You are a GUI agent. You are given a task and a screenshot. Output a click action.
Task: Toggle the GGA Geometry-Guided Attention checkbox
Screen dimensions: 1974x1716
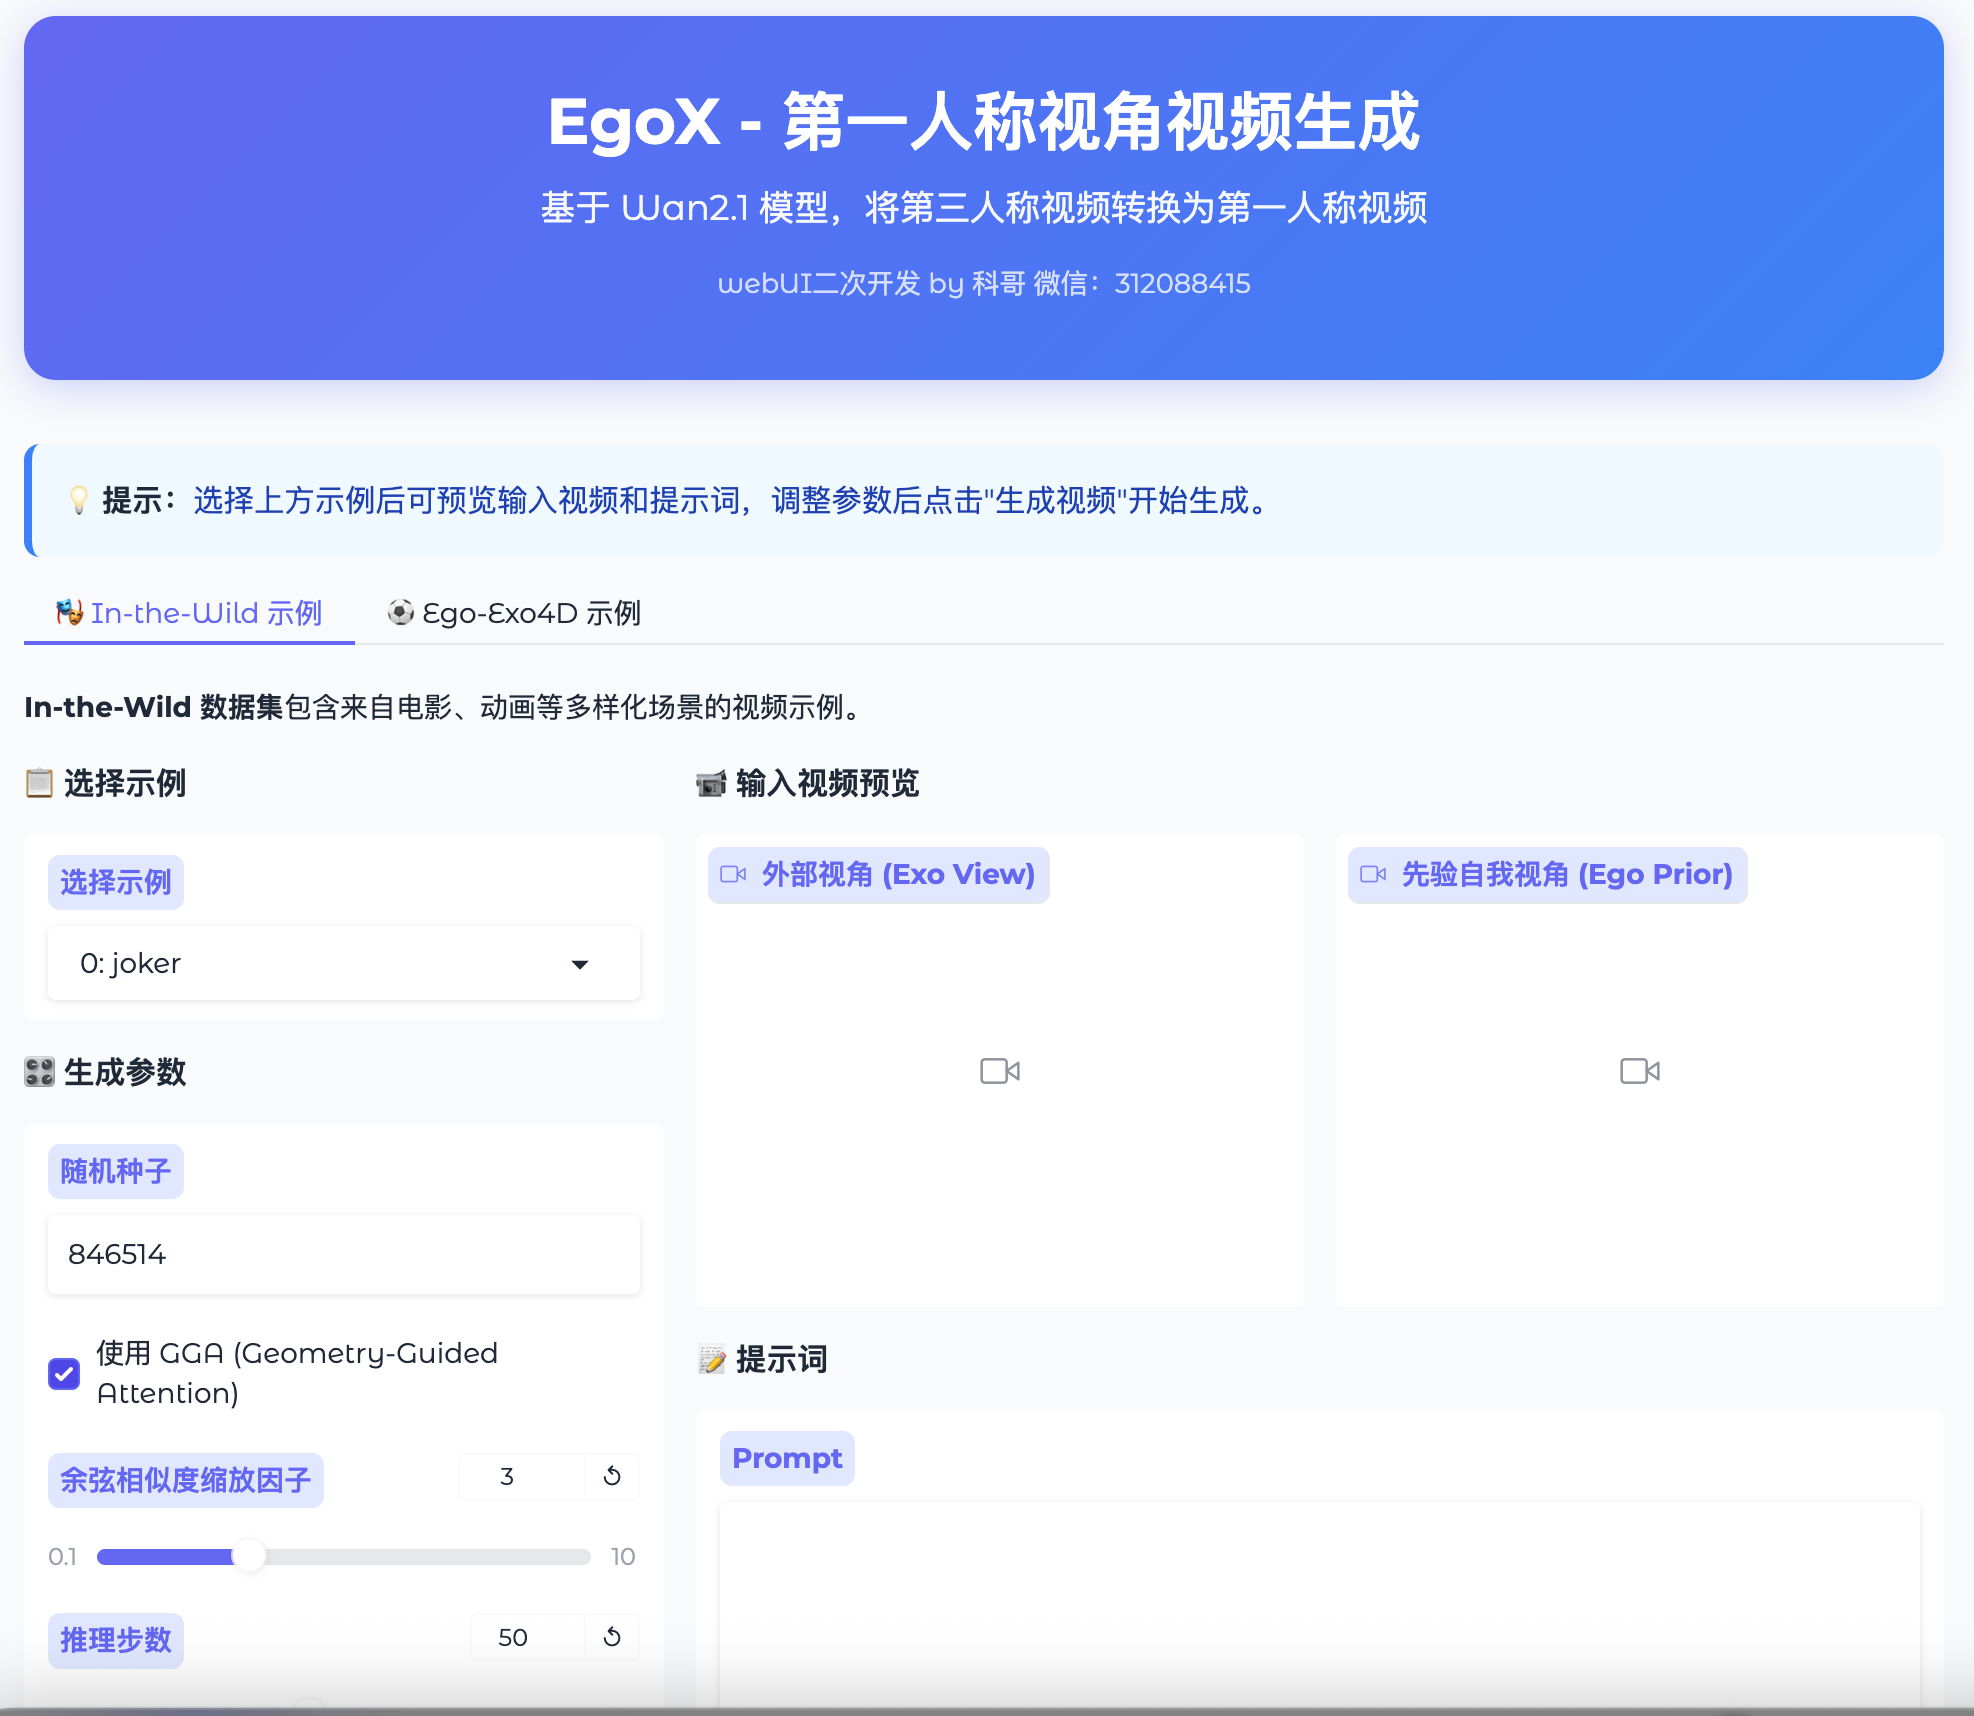[65, 1373]
